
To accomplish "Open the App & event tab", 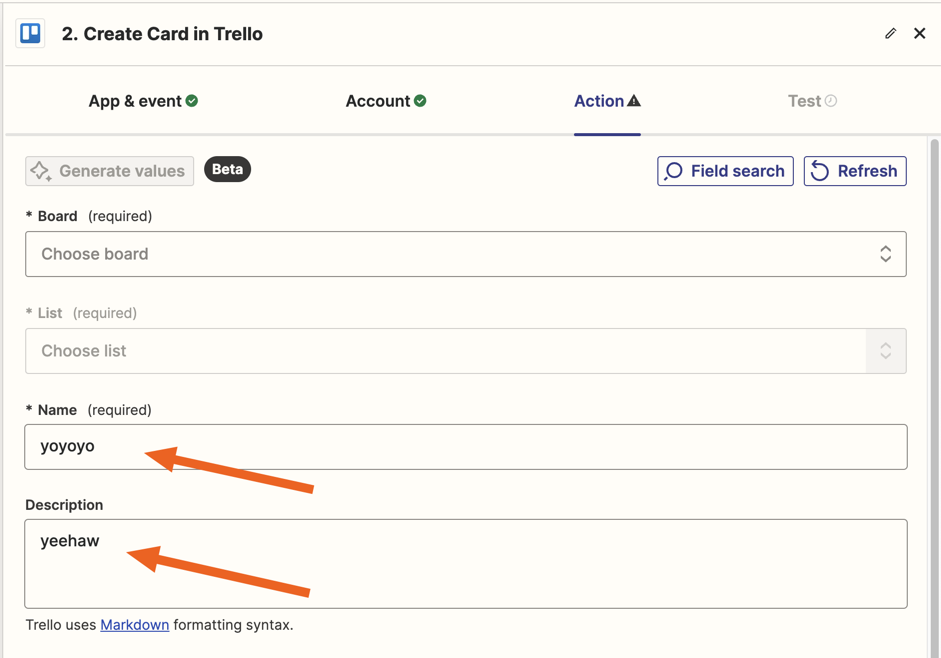I will click(x=143, y=101).
